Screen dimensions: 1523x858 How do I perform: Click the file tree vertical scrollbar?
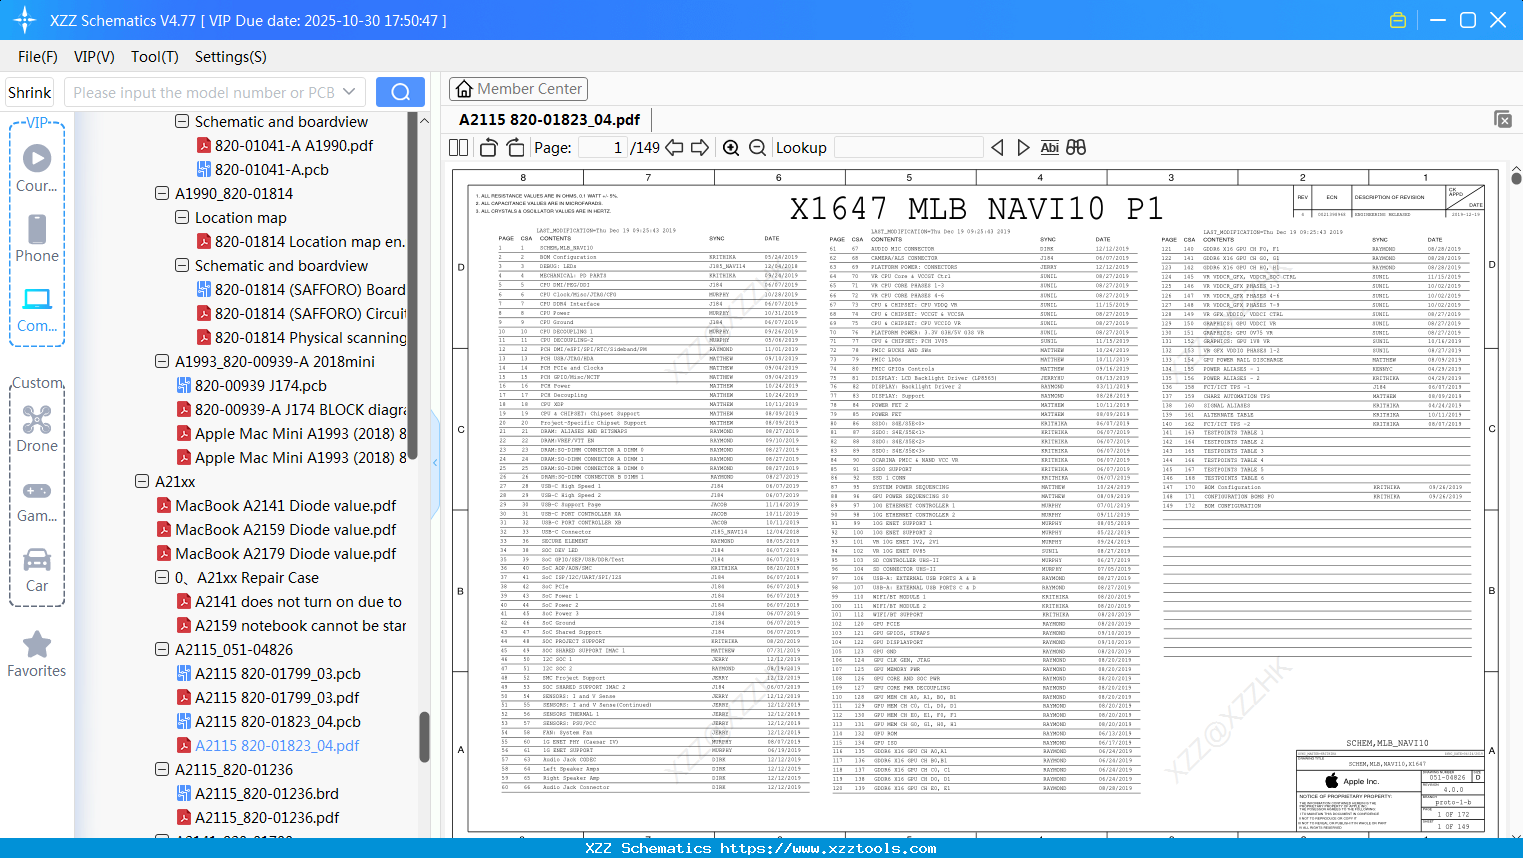(423, 737)
